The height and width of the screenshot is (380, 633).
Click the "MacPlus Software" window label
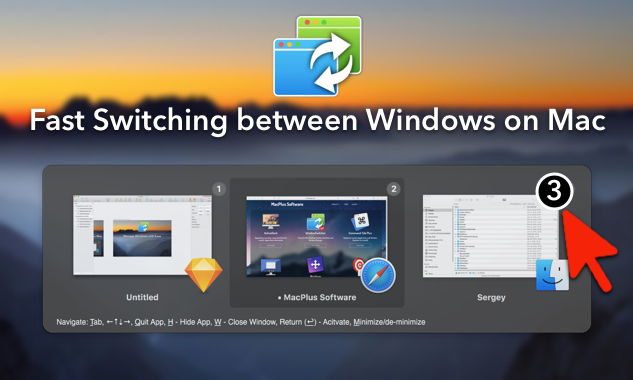[x=320, y=298]
